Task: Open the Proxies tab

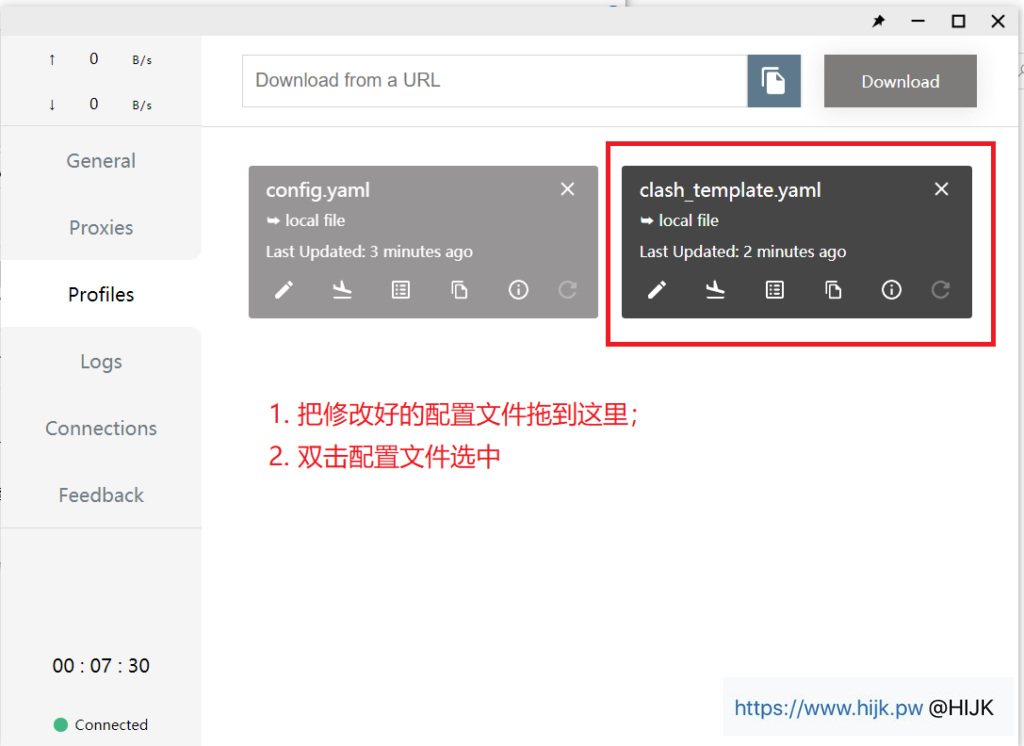Action: click(101, 228)
